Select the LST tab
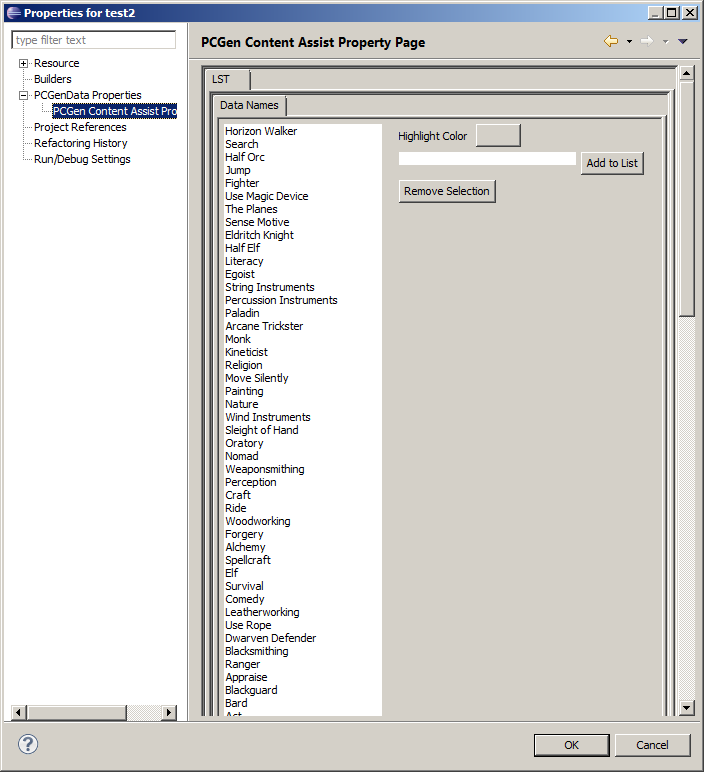The image size is (704, 772). [x=226, y=80]
